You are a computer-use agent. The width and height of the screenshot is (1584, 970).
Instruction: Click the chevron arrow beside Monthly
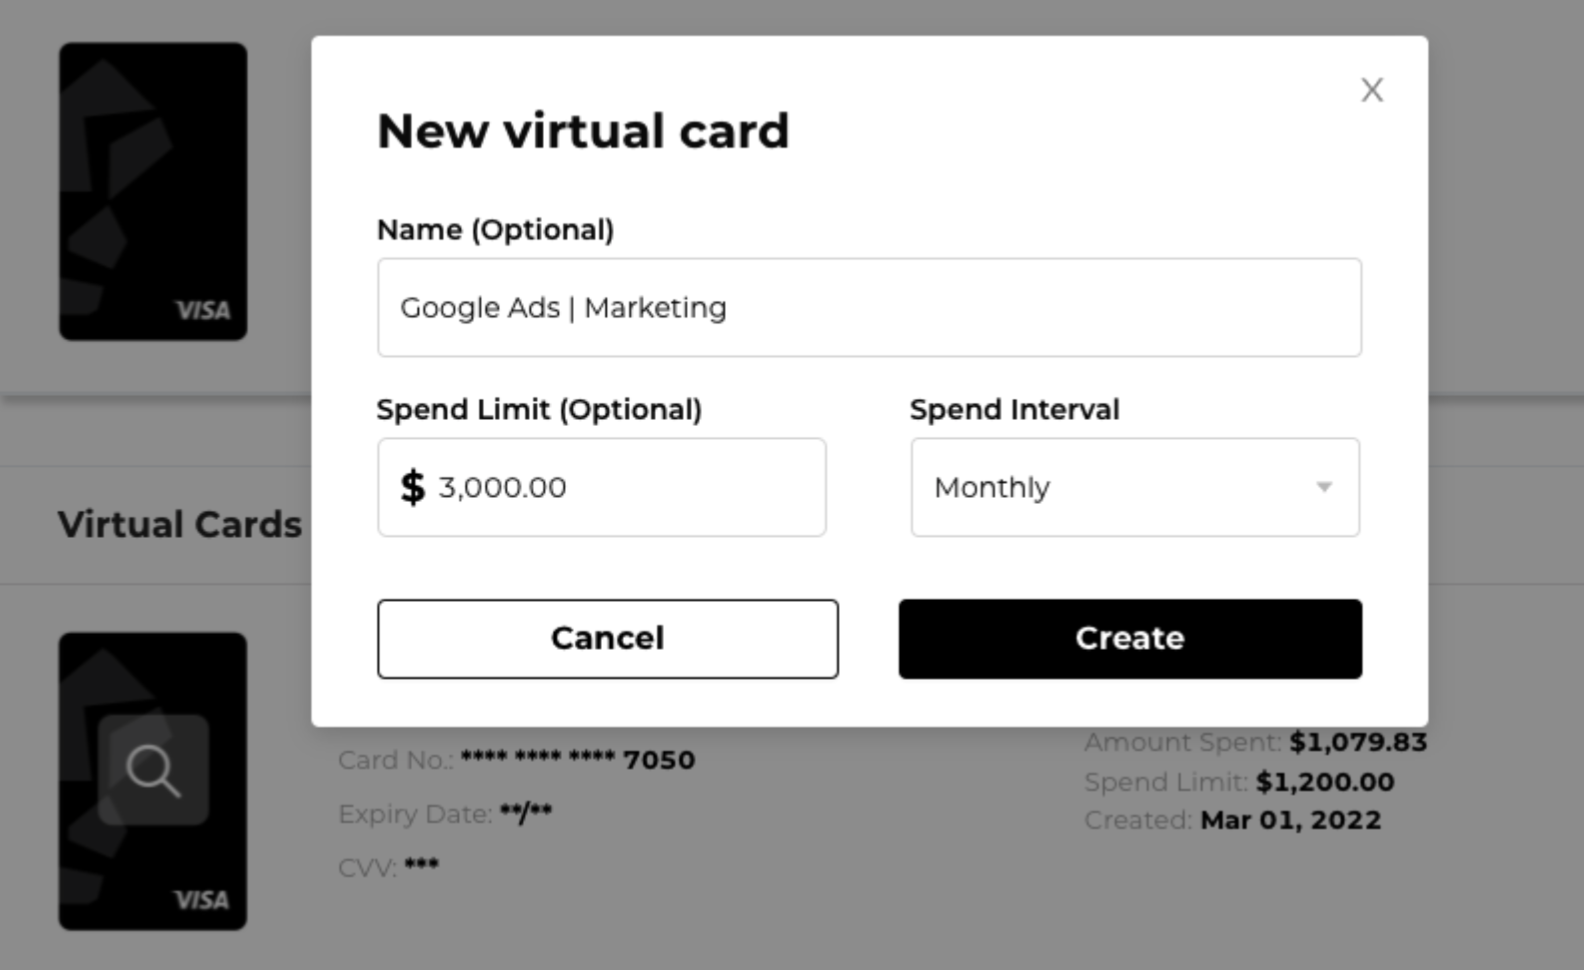(1325, 487)
